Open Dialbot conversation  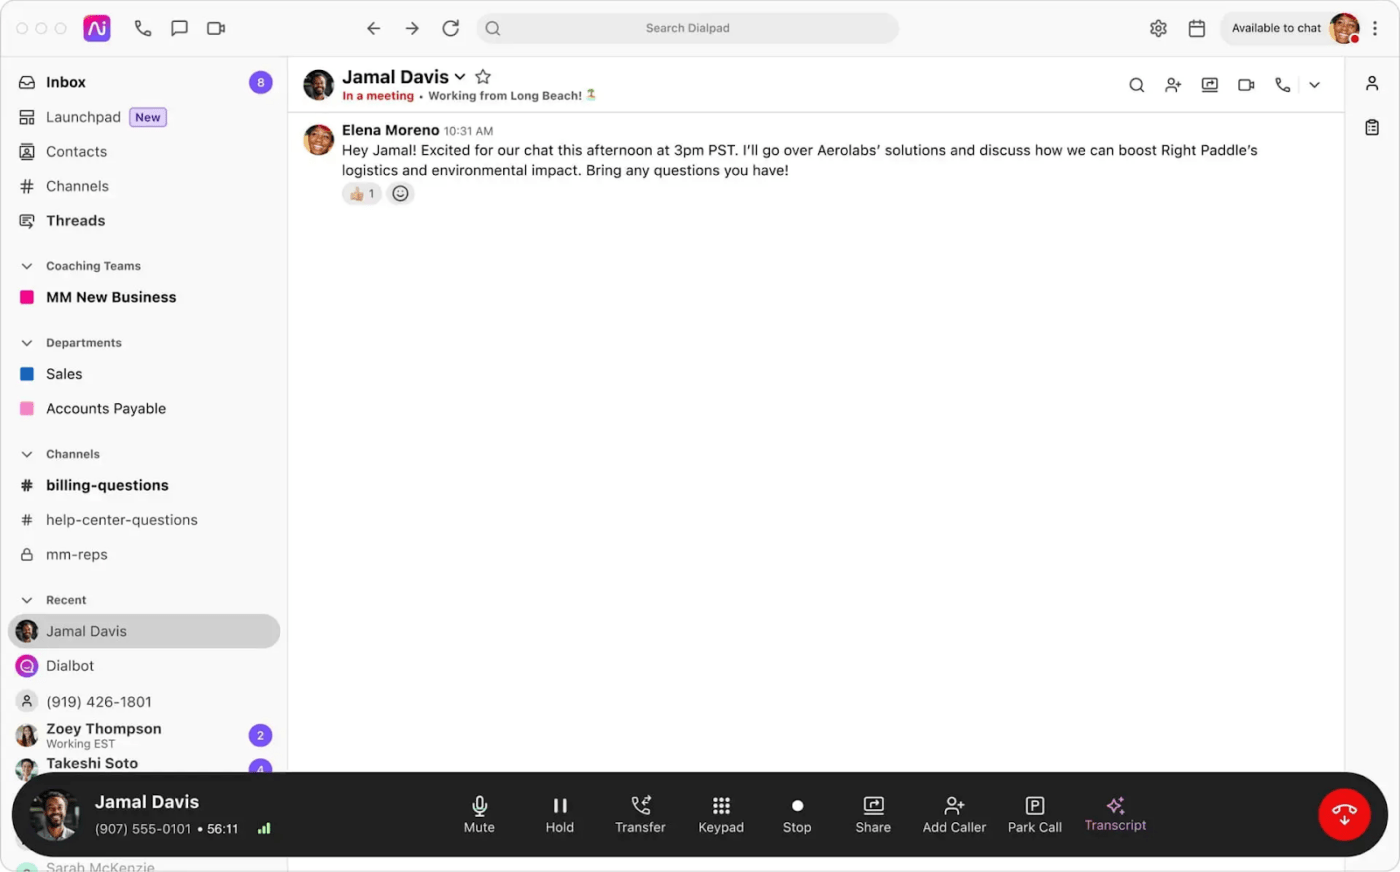(144, 666)
